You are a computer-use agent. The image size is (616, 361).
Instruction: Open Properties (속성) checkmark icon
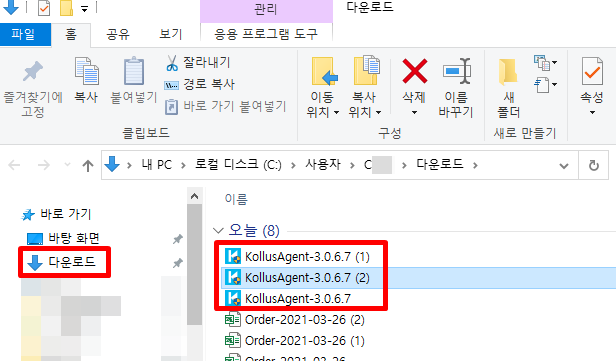click(592, 71)
